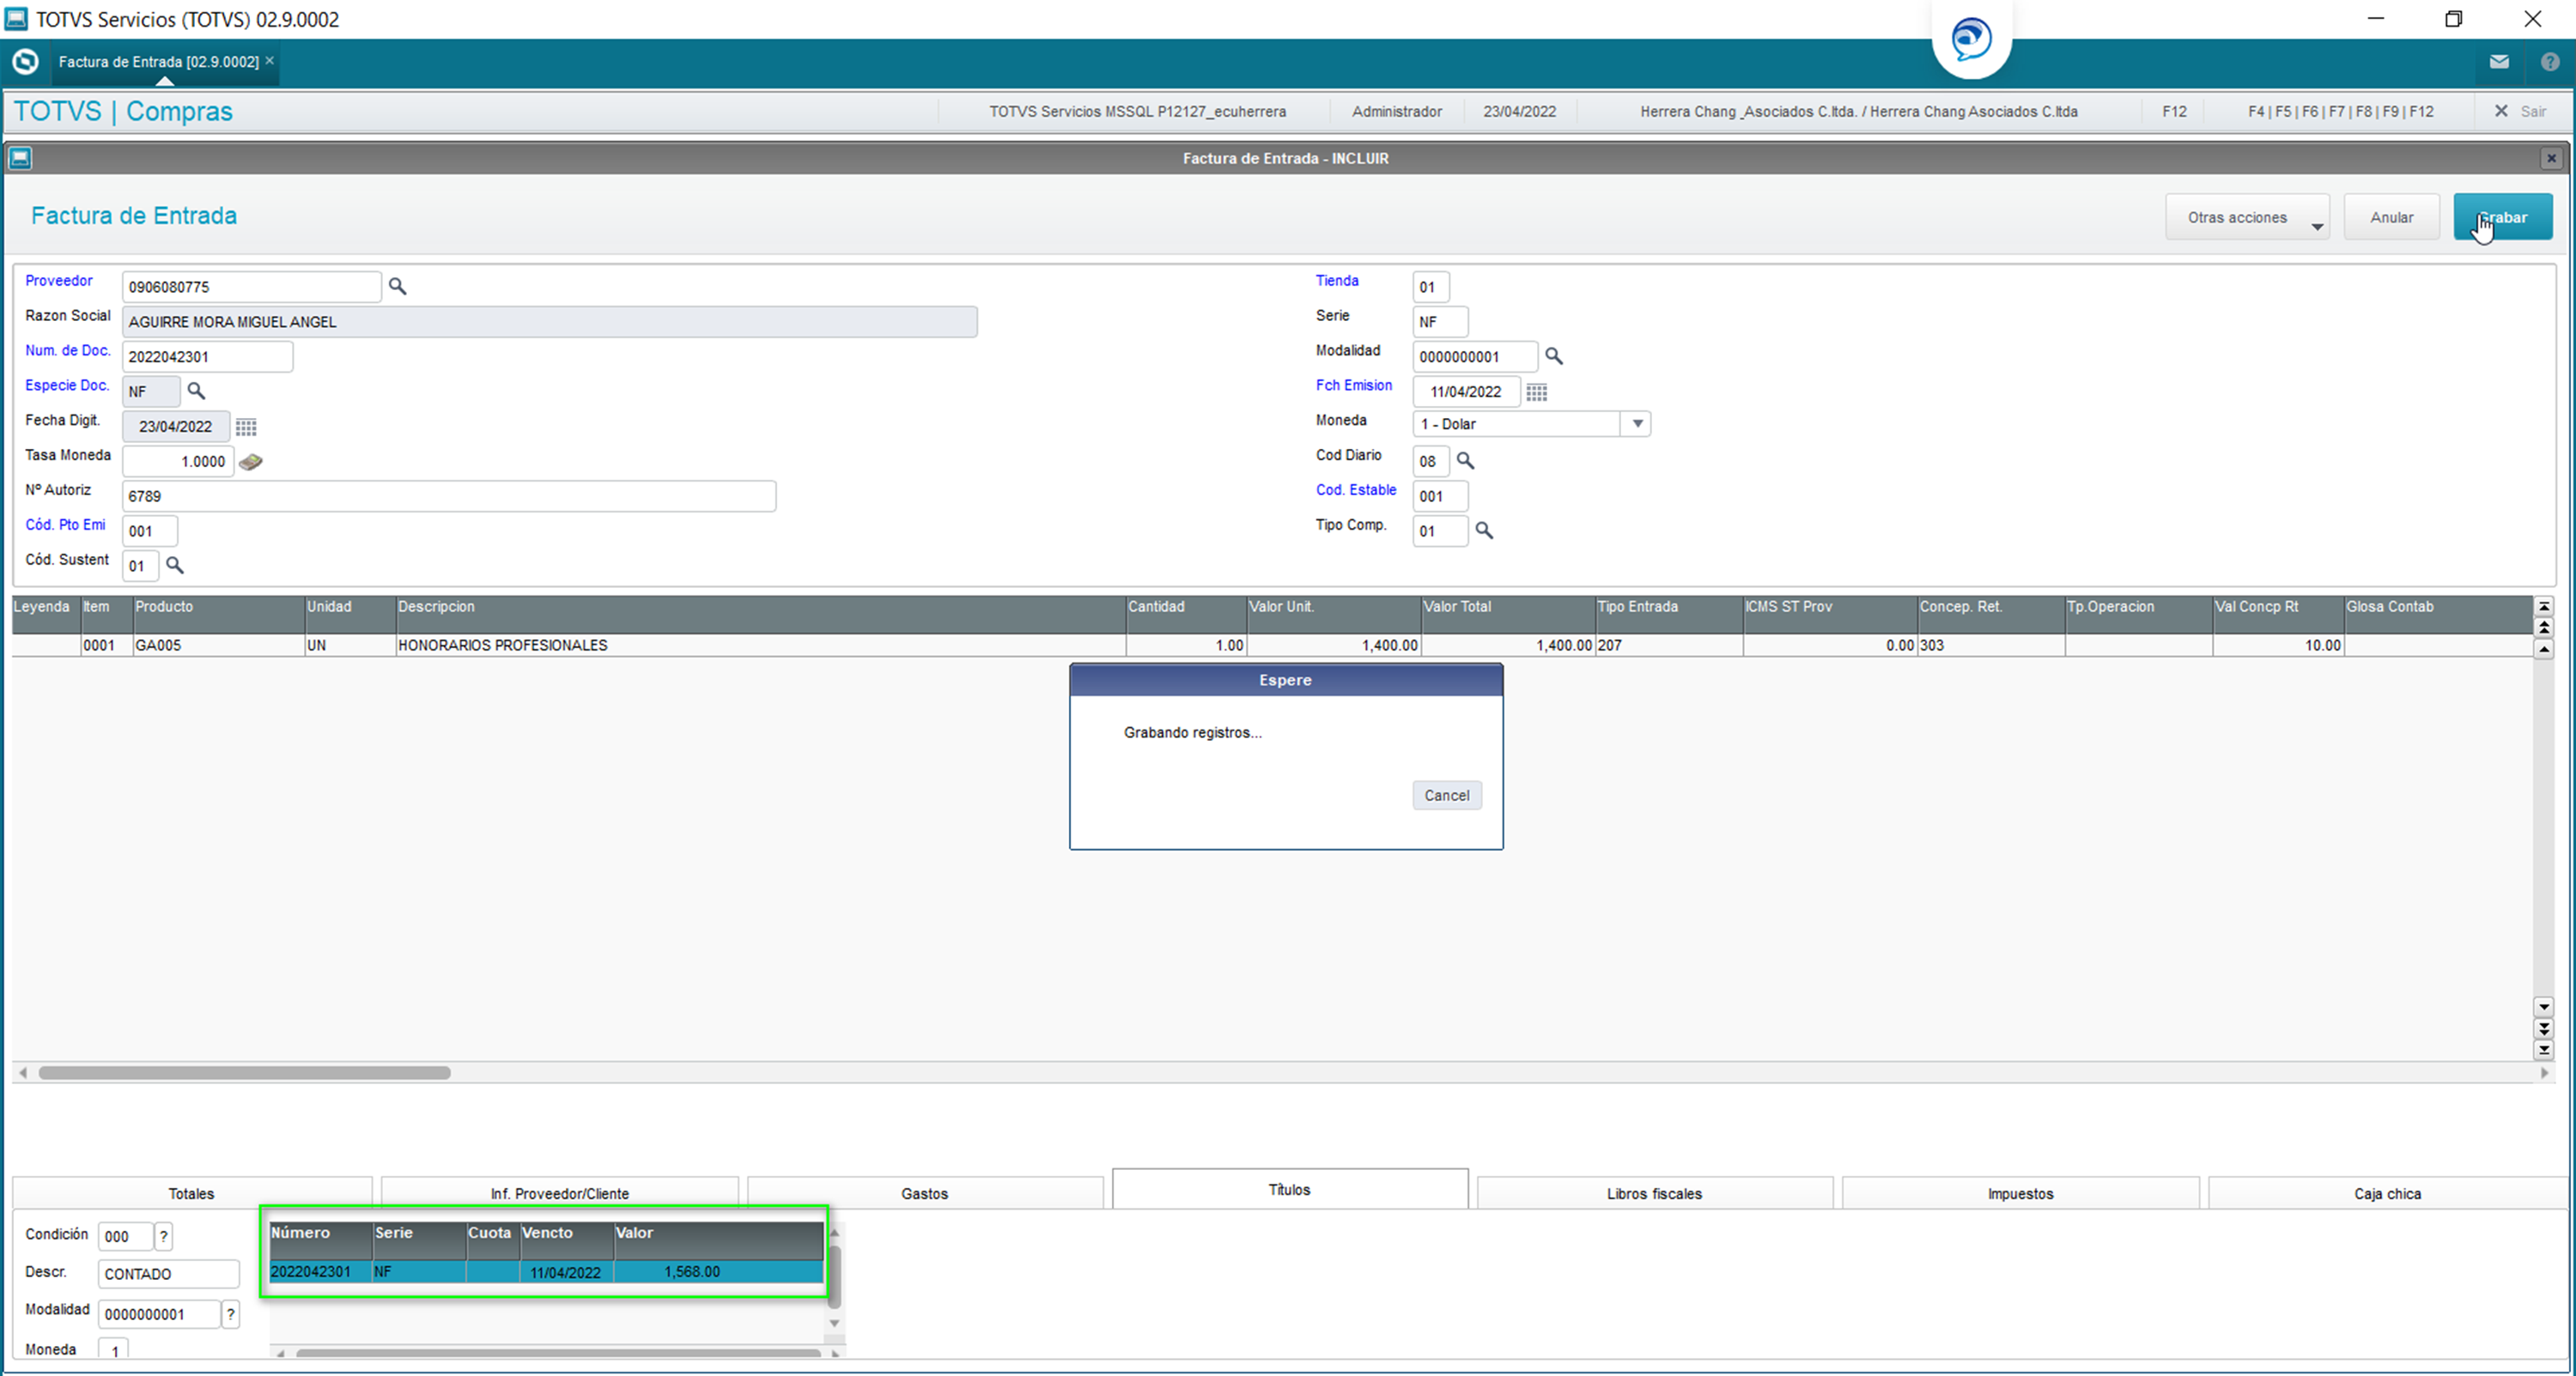Screen dimensions: 2576x1376
Task: Switch to the Totales tab
Action: (191, 1194)
